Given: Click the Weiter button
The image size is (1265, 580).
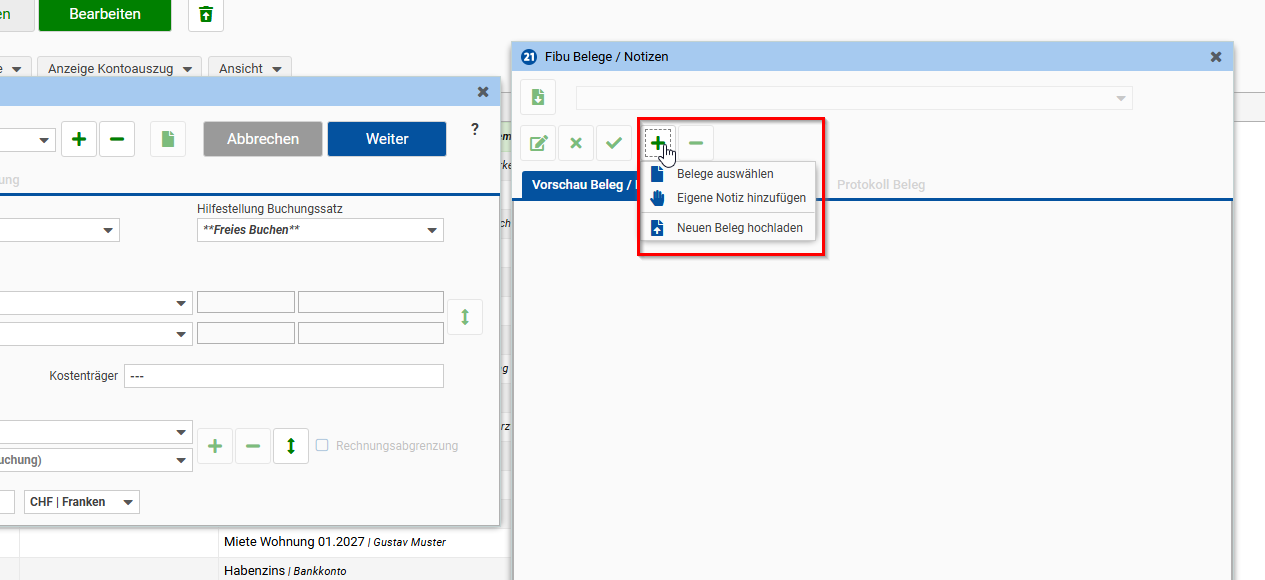Looking at the screenshot, I should tap(387, 139).
